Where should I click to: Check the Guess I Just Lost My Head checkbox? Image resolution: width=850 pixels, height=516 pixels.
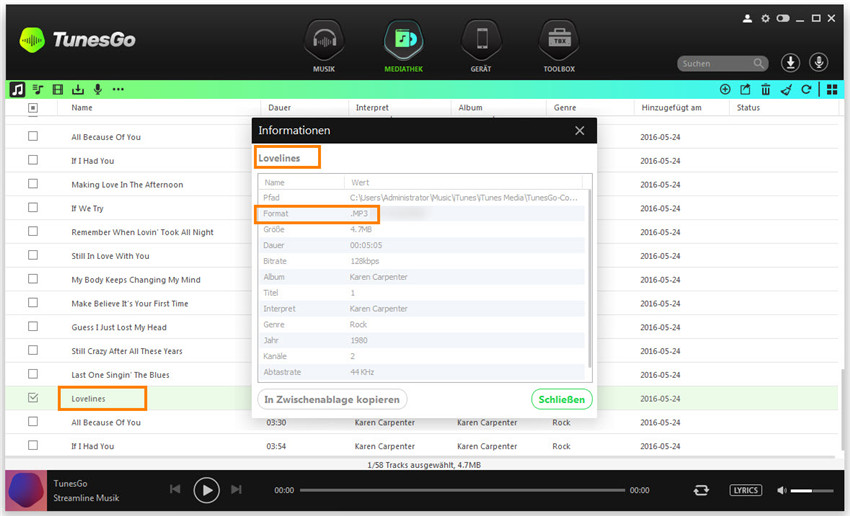click(33, 326)
